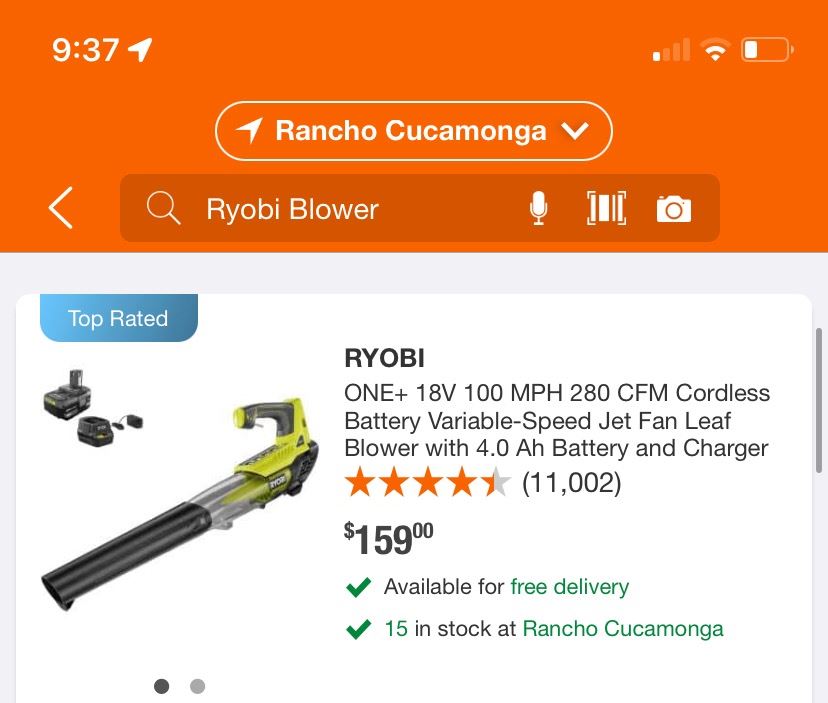The width and height of the screenshot is (828, 703).
Task: Tap the leaf blower product image
Action: pyautogui.click(x=180, y=489)
